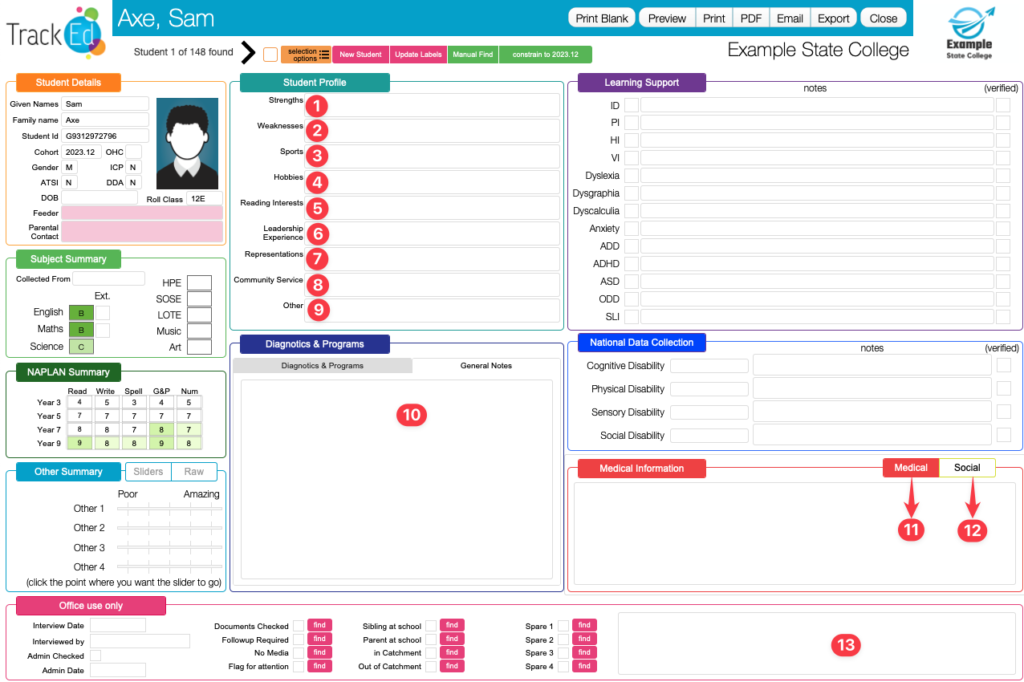The image size is (1024, 682).
Task: Click numbered marker 5 in Reading Interests
Action: tap(317, 208)
